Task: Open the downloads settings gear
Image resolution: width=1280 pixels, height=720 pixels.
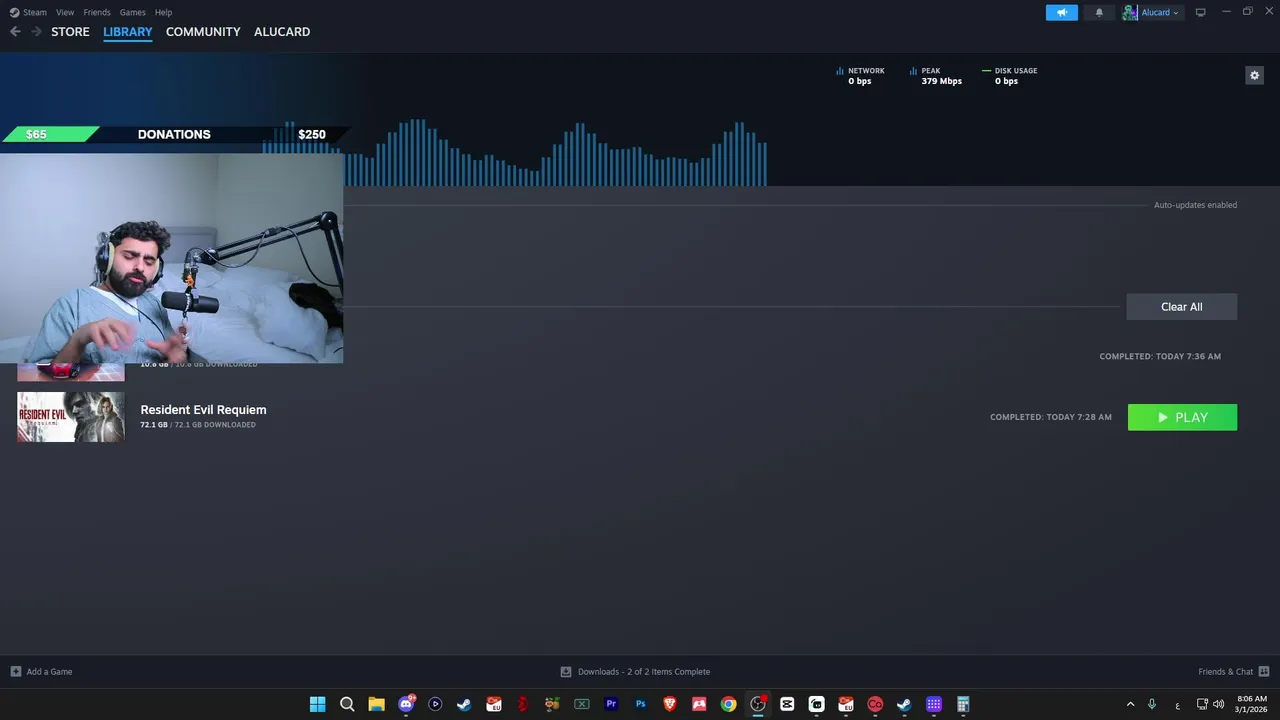Action: click(1254, 75)
